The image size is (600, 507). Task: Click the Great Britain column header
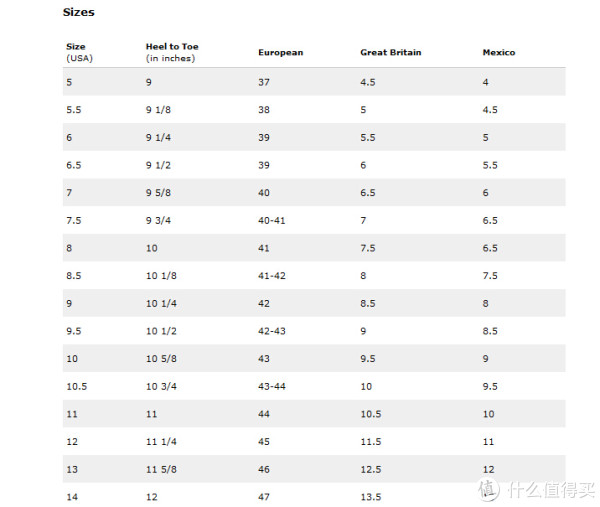(x=390, y=52)
